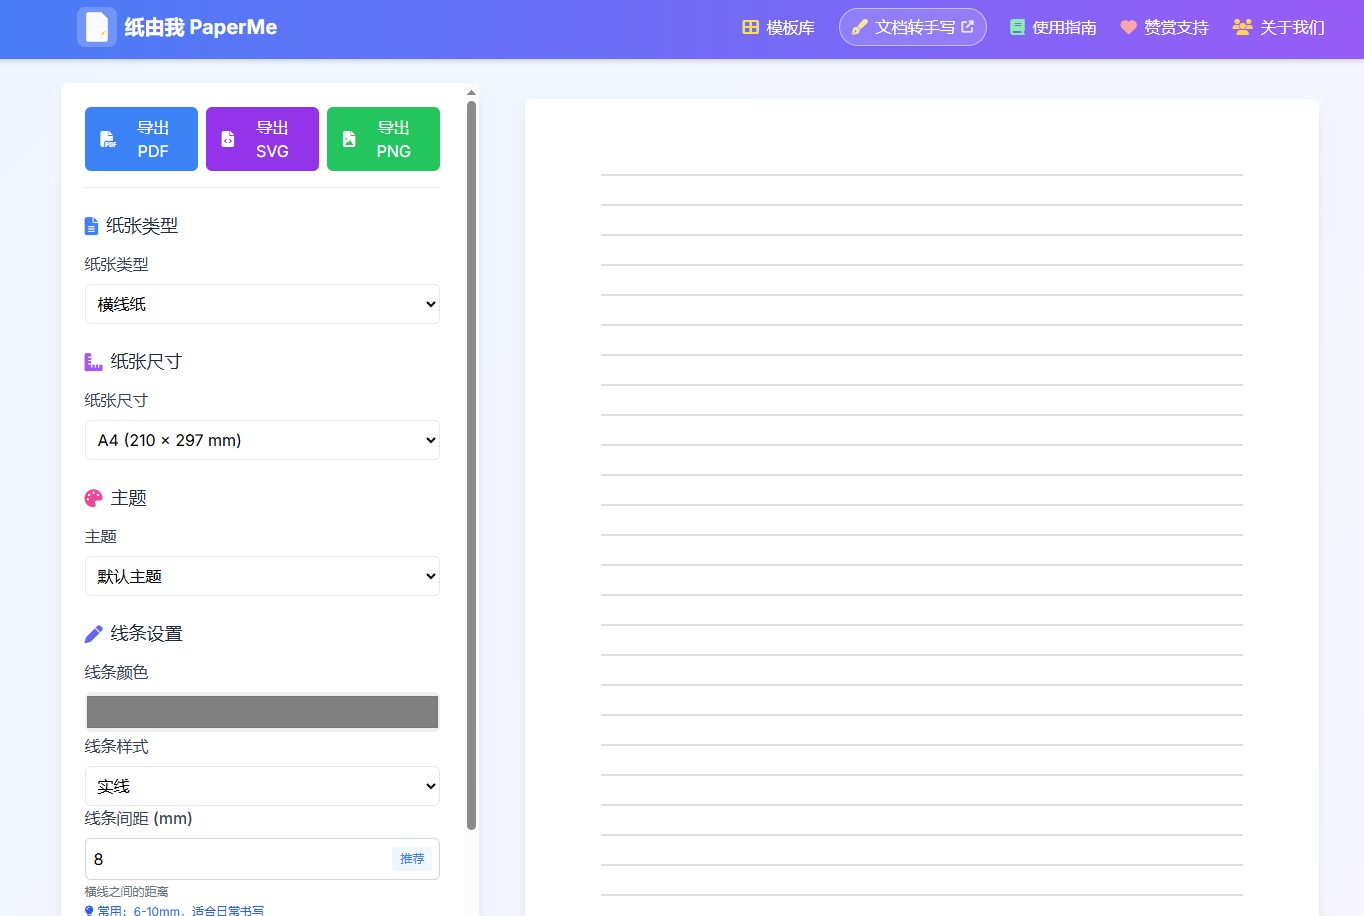Open the 赞赏支持 menu item
1364x916 pixels.
[x=1164, y=27]
